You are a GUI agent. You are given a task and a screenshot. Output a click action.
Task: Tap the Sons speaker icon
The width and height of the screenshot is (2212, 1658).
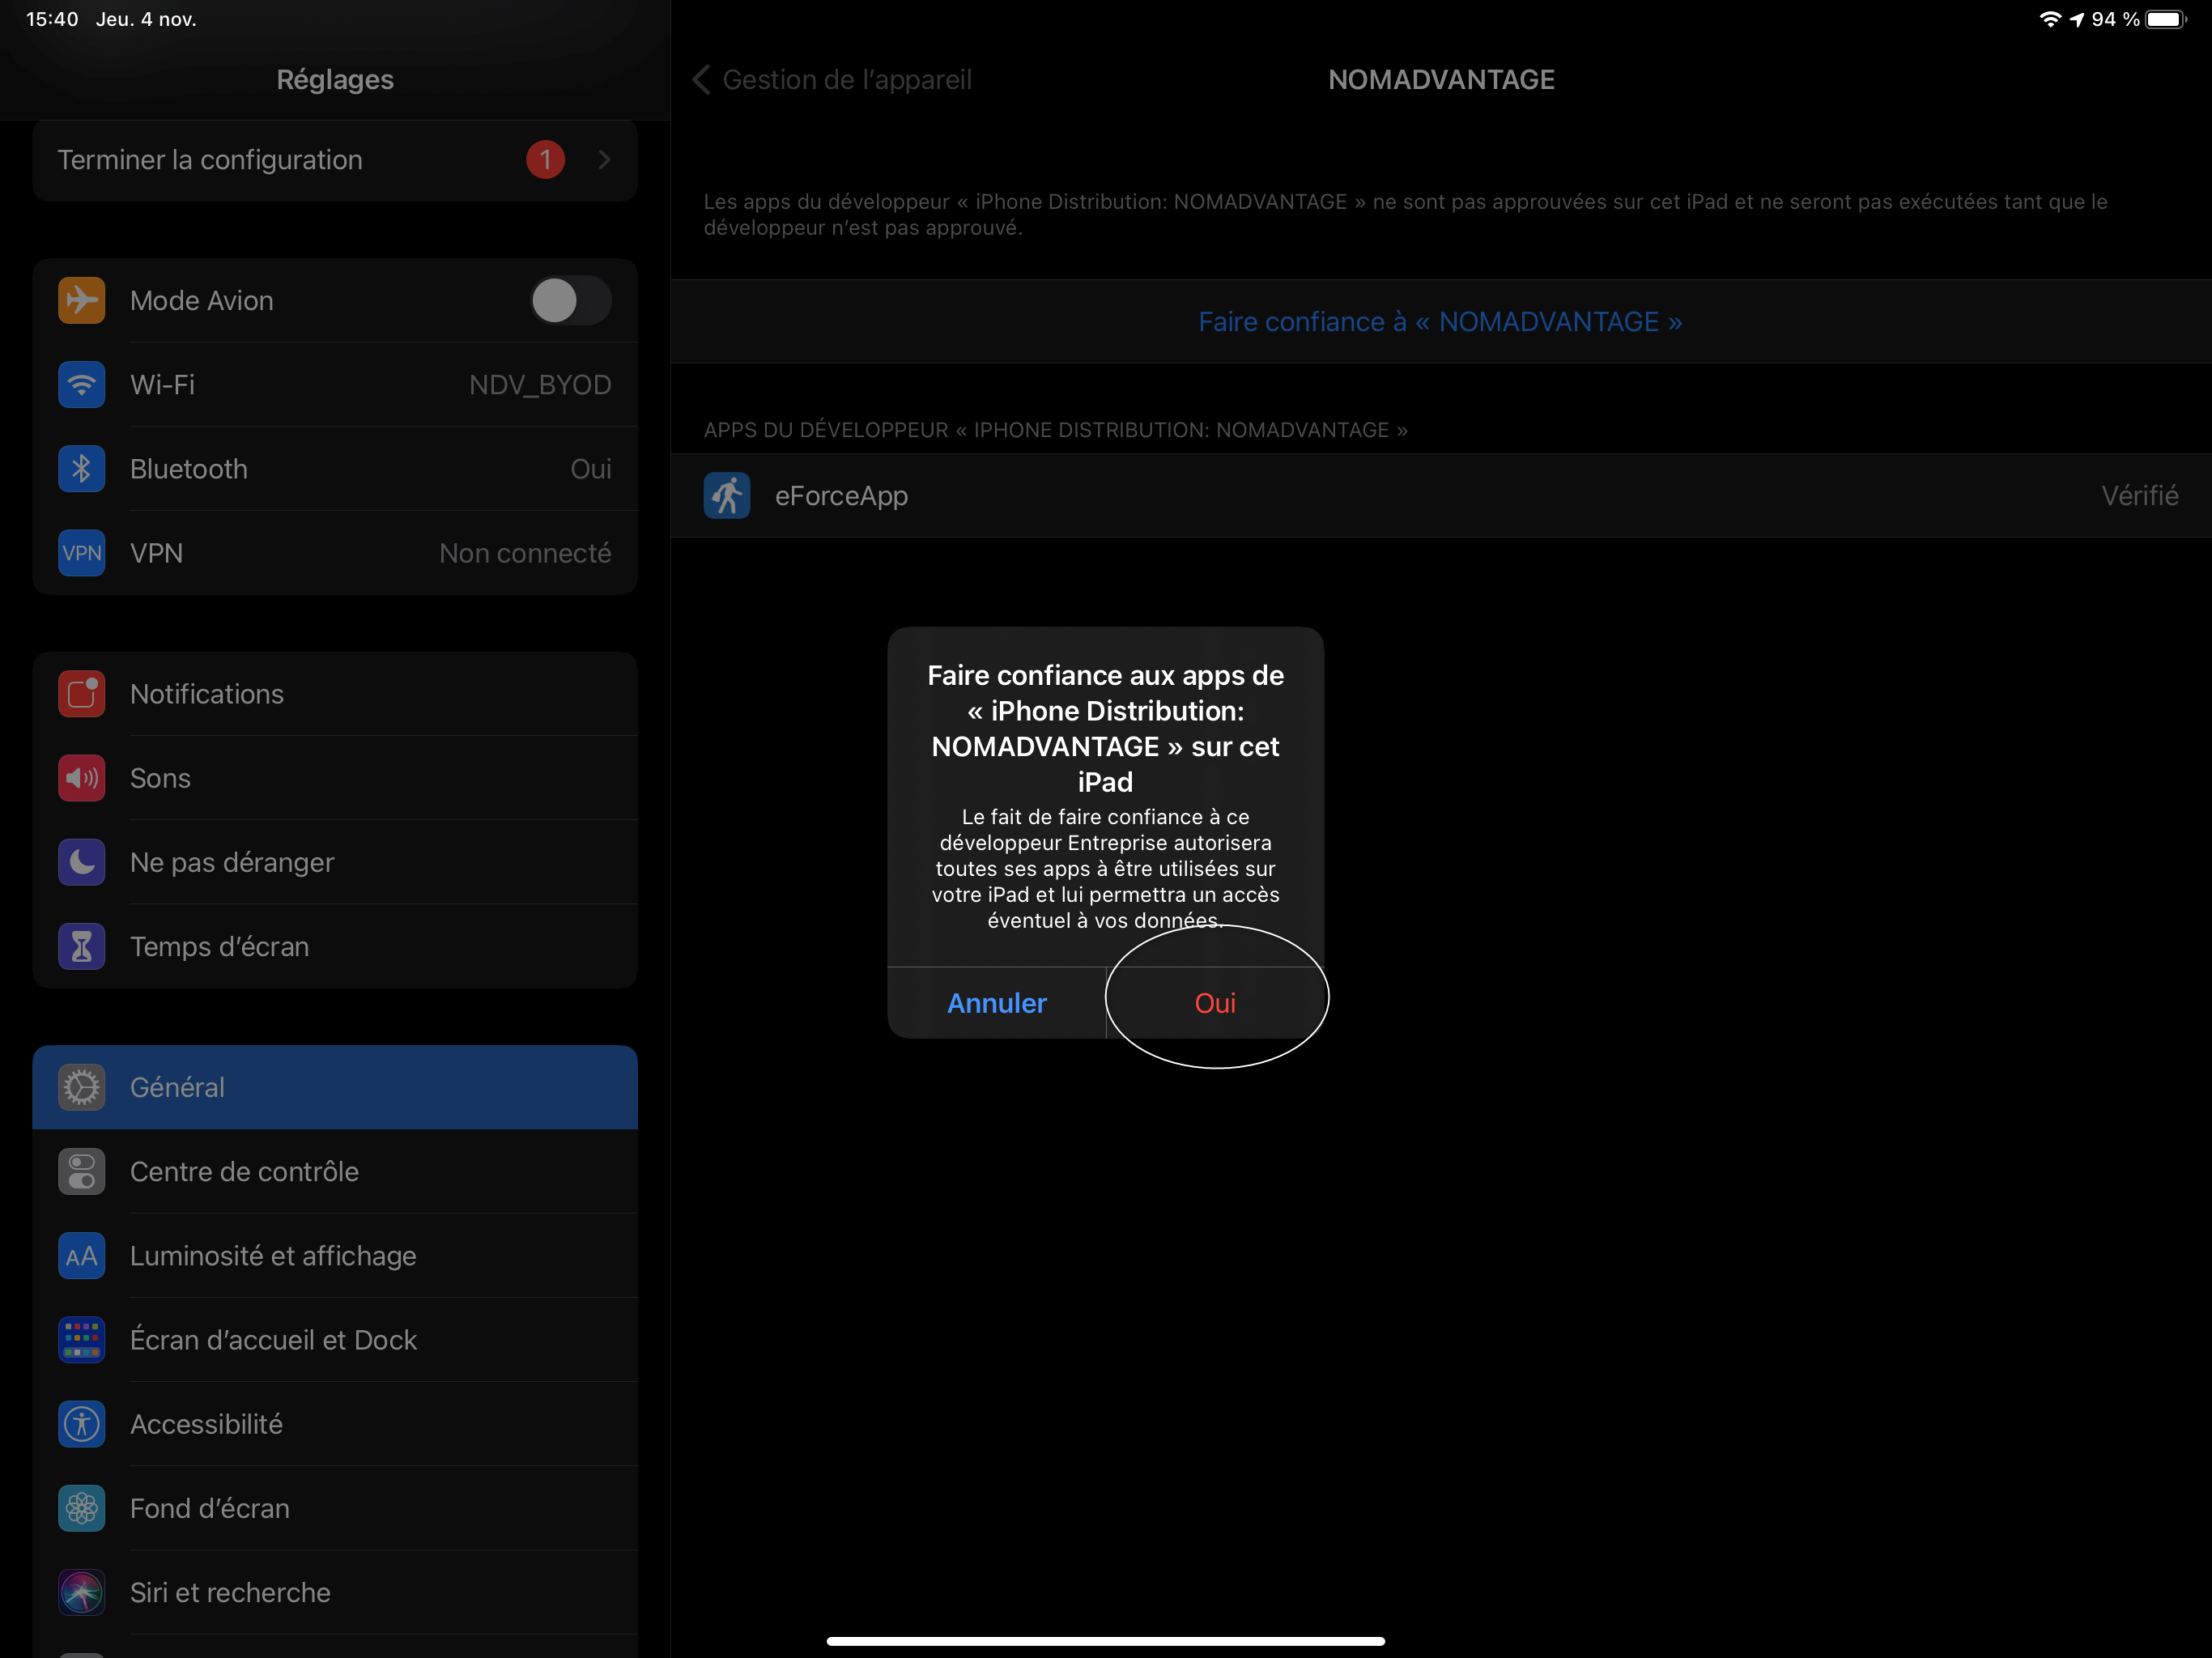click(82, 778)
